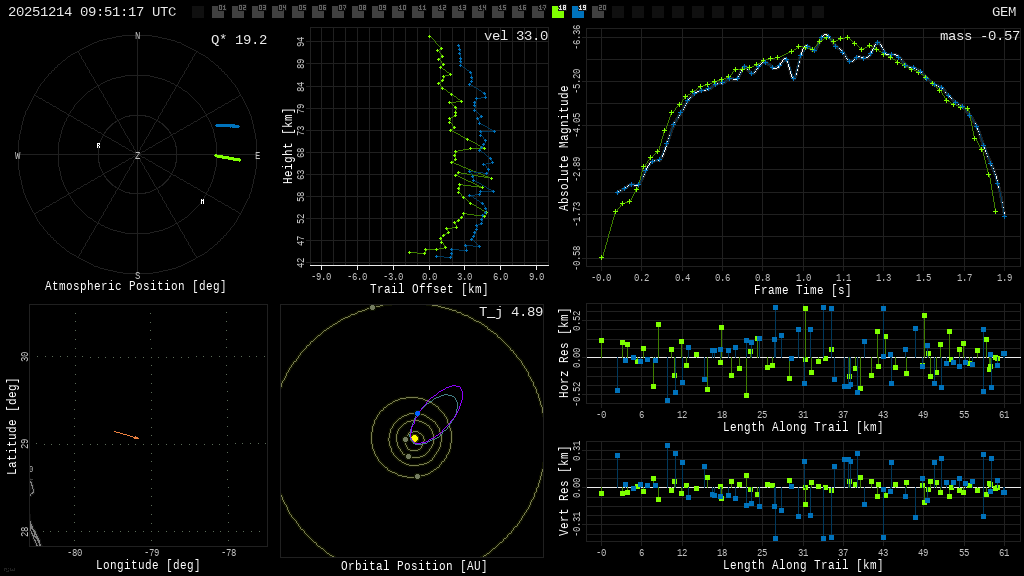Click the GEM shower label

pos(1003,12)
